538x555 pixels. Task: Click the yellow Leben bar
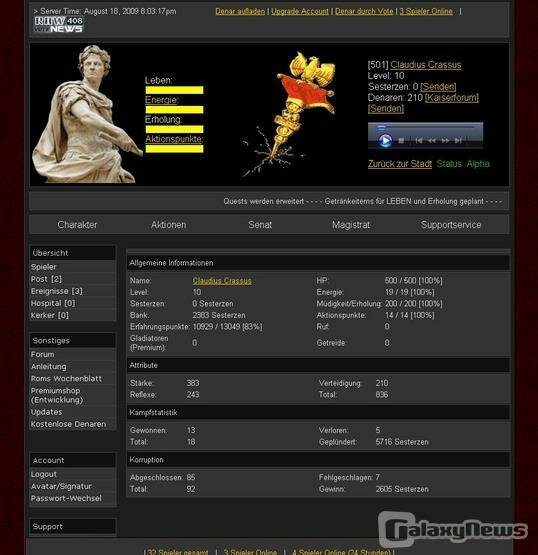click(174, 90)
